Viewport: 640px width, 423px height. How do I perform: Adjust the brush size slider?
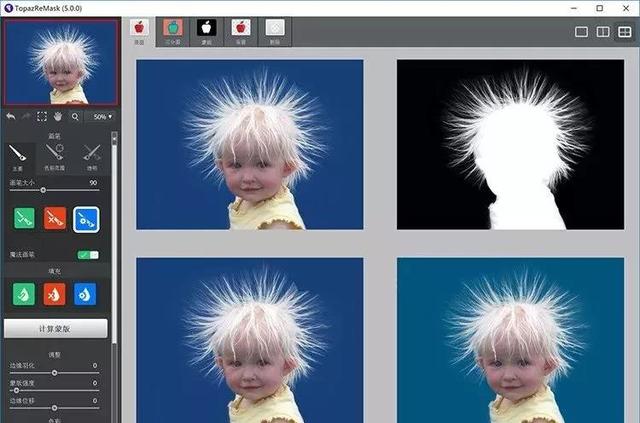(42, 190)
